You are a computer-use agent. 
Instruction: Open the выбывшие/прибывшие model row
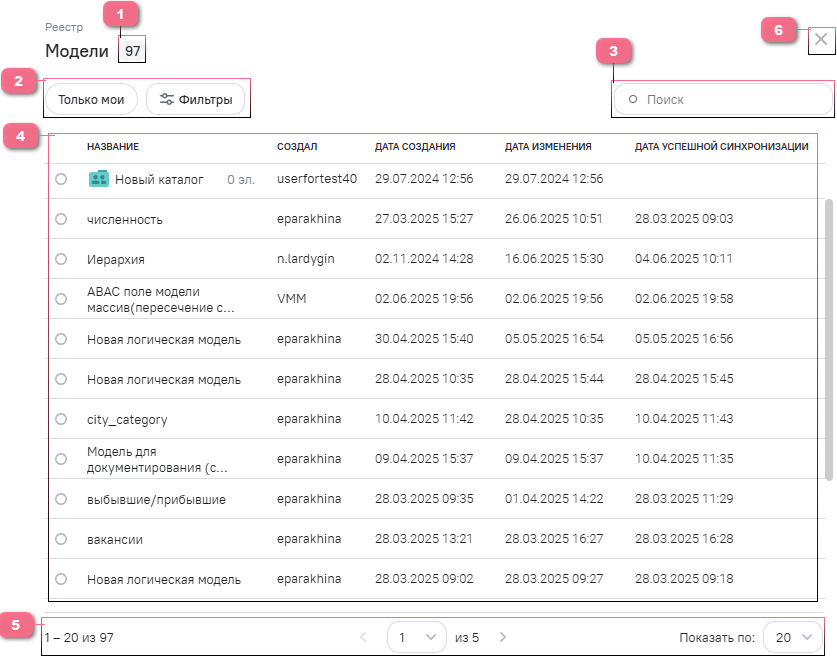coord(156,499)
